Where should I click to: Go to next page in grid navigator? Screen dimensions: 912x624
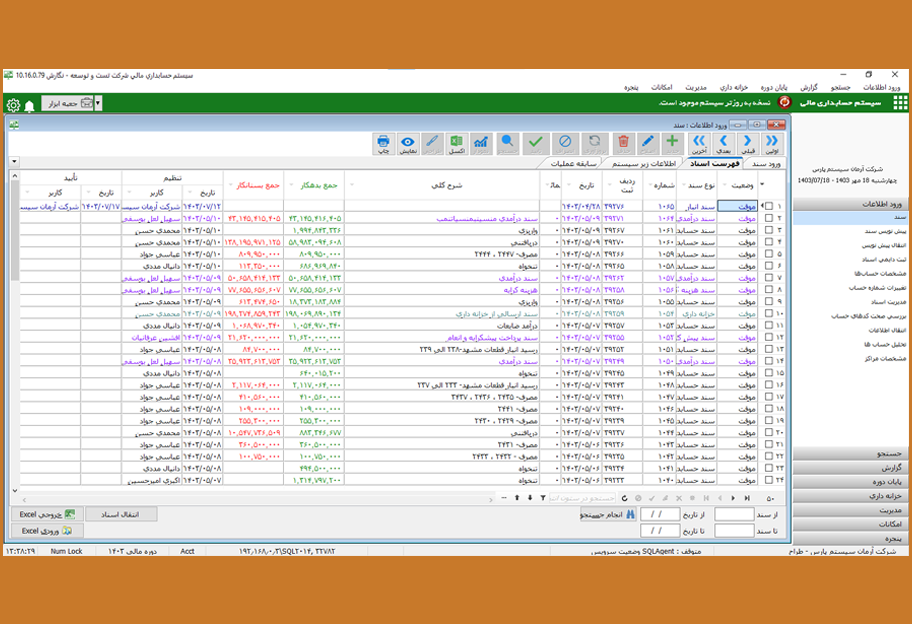tap(733, 498)
